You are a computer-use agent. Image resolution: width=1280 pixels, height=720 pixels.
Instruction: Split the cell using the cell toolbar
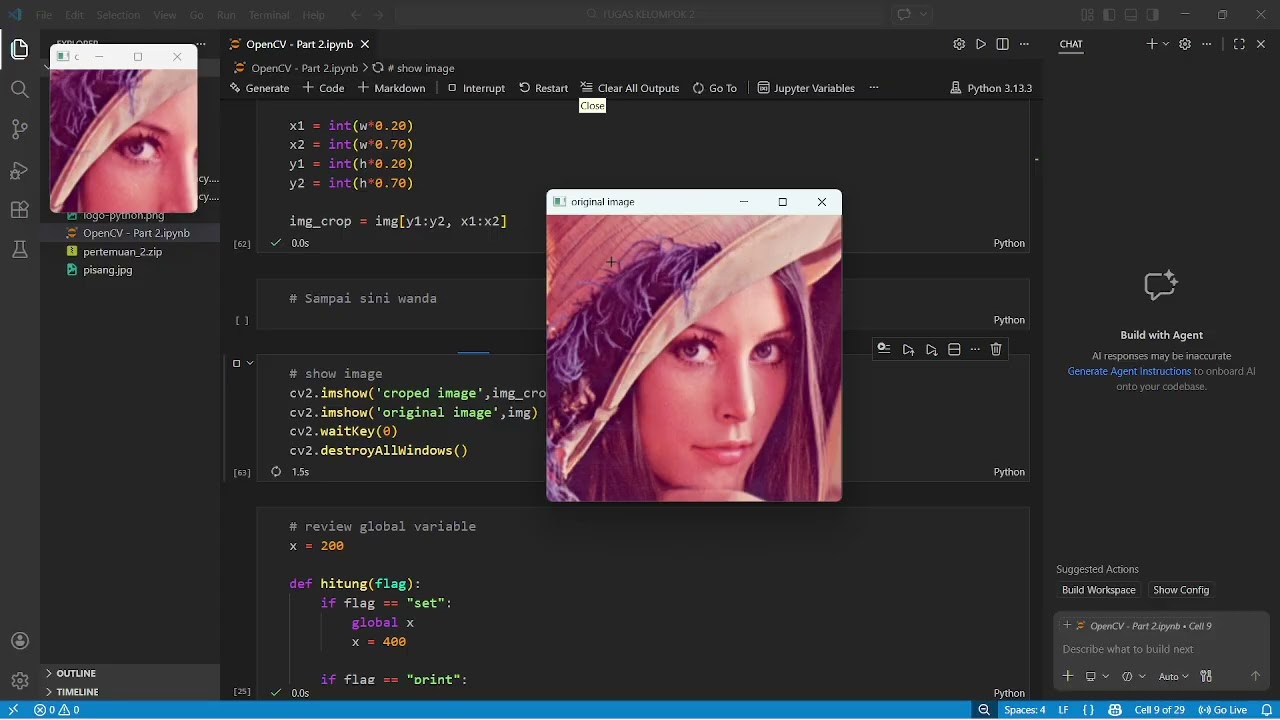pos(954,349)
